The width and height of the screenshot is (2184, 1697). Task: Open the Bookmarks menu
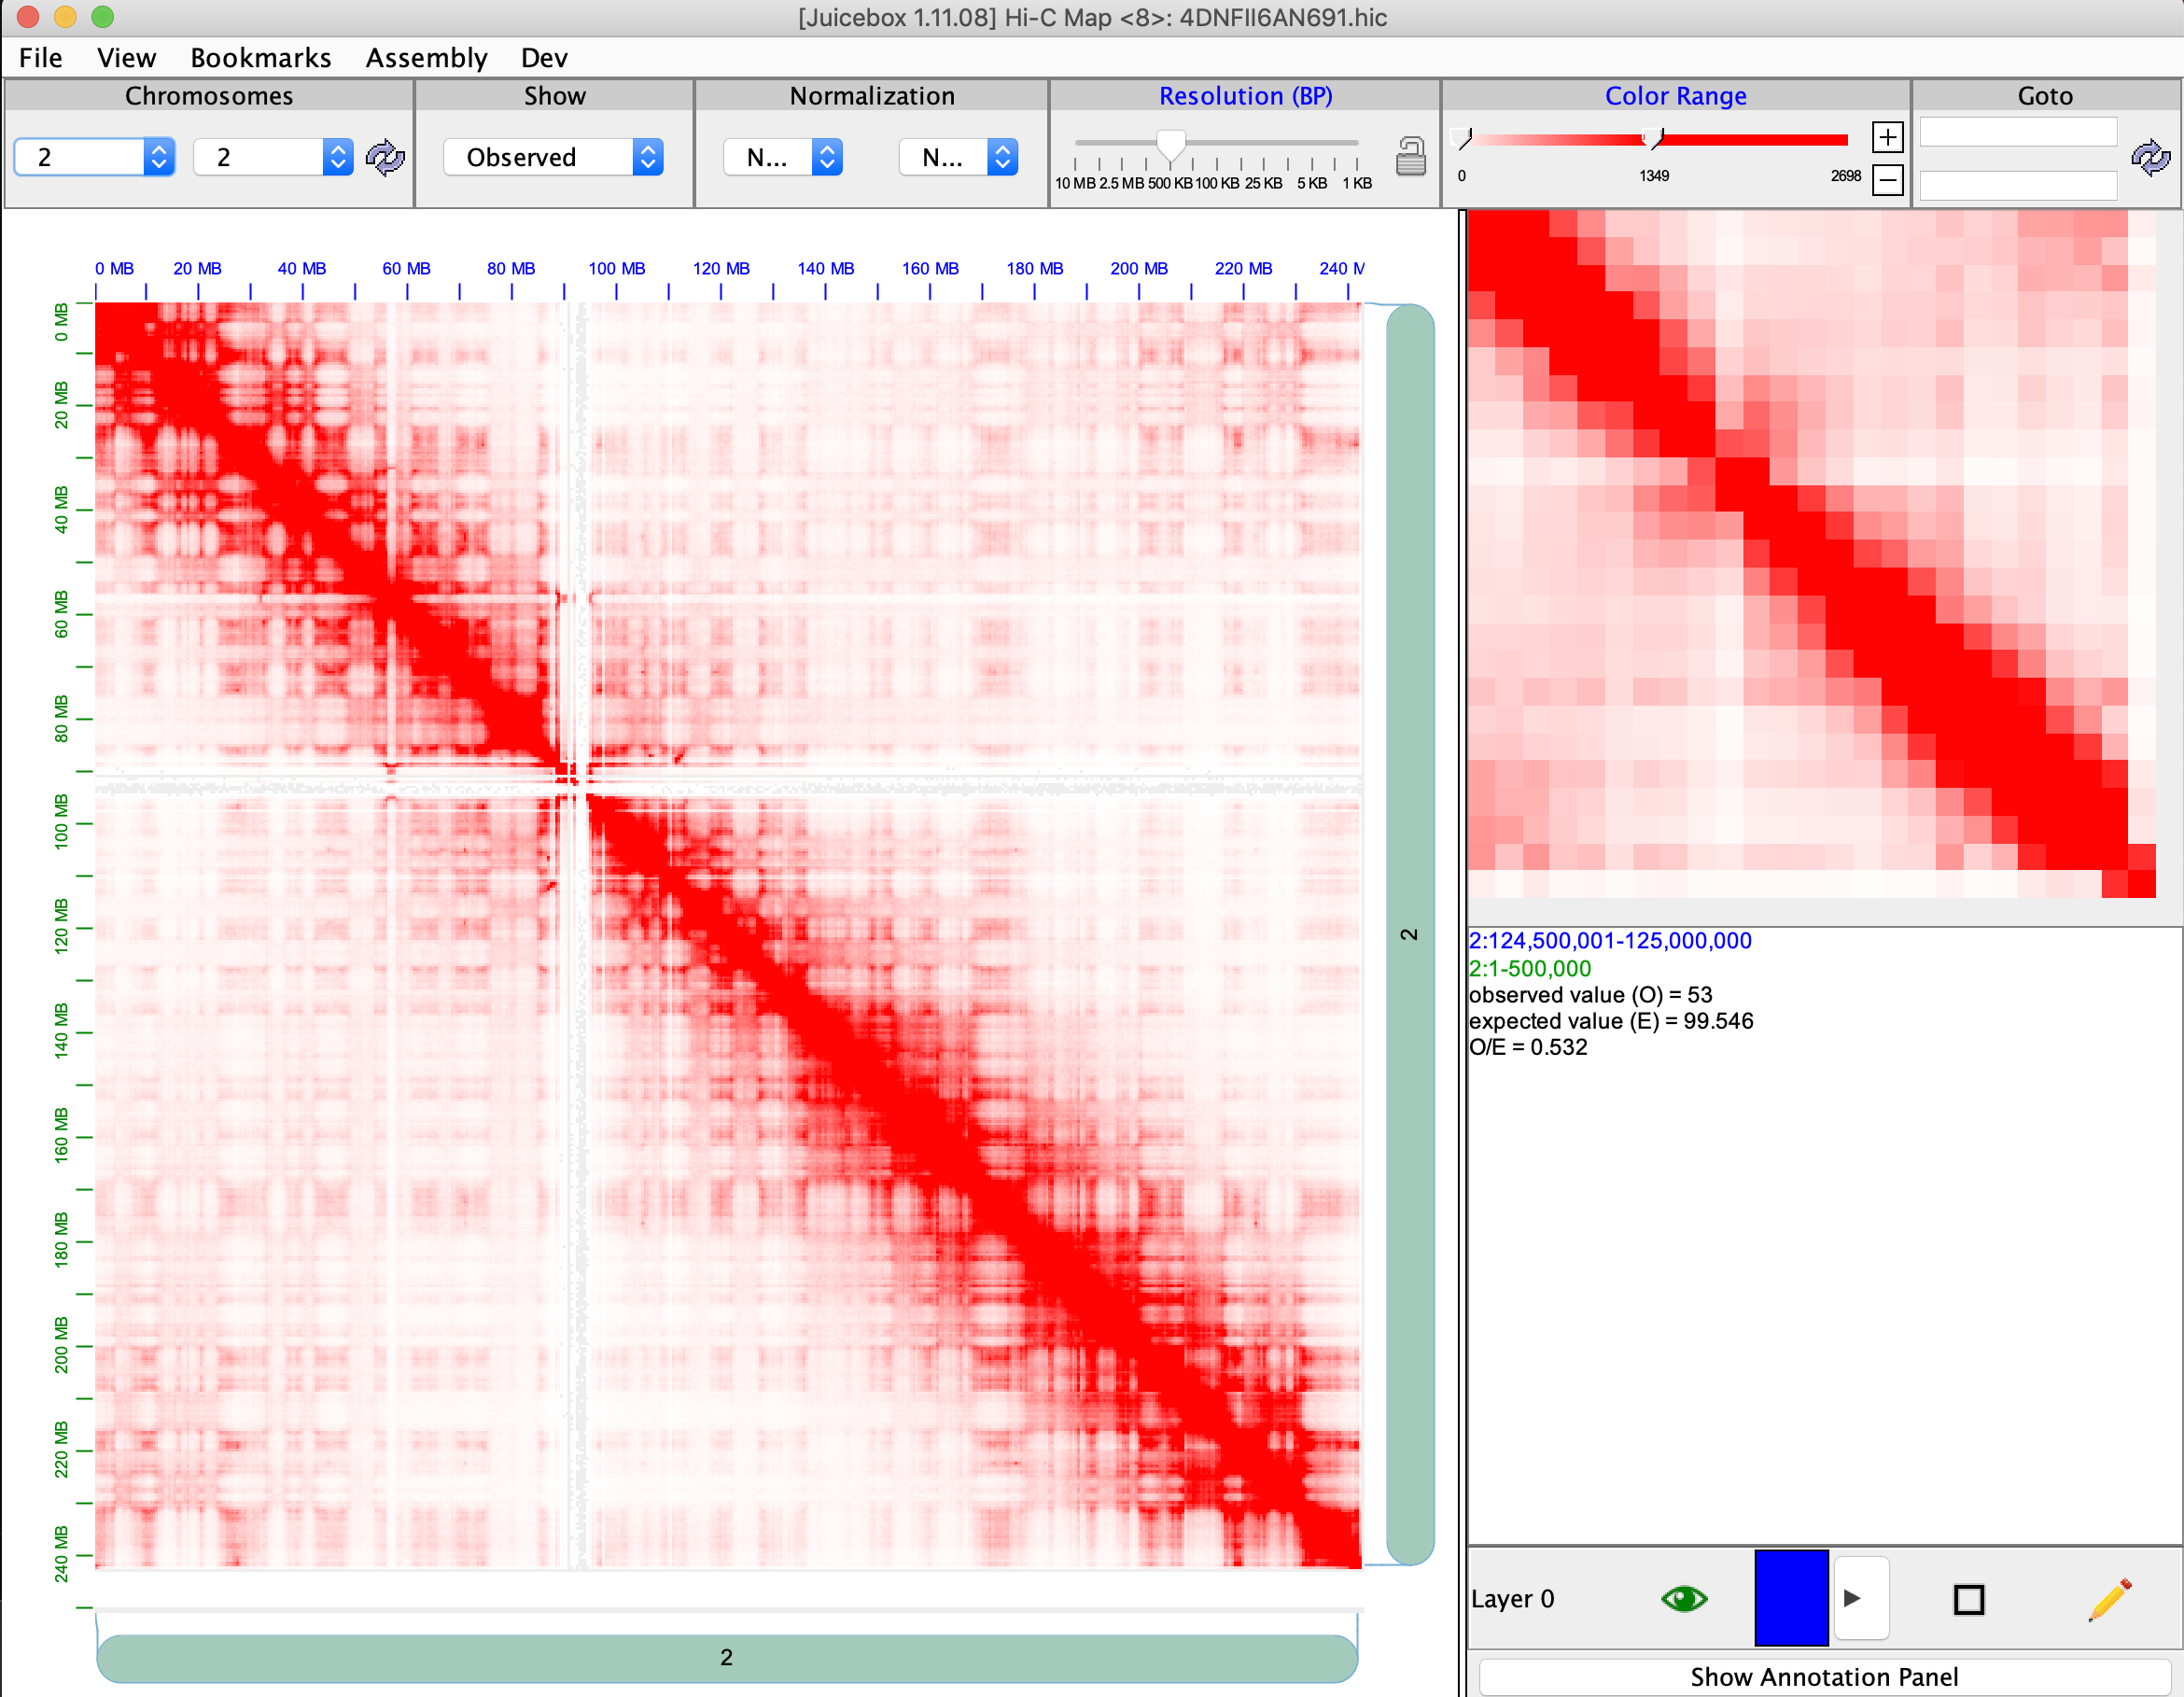261,57
